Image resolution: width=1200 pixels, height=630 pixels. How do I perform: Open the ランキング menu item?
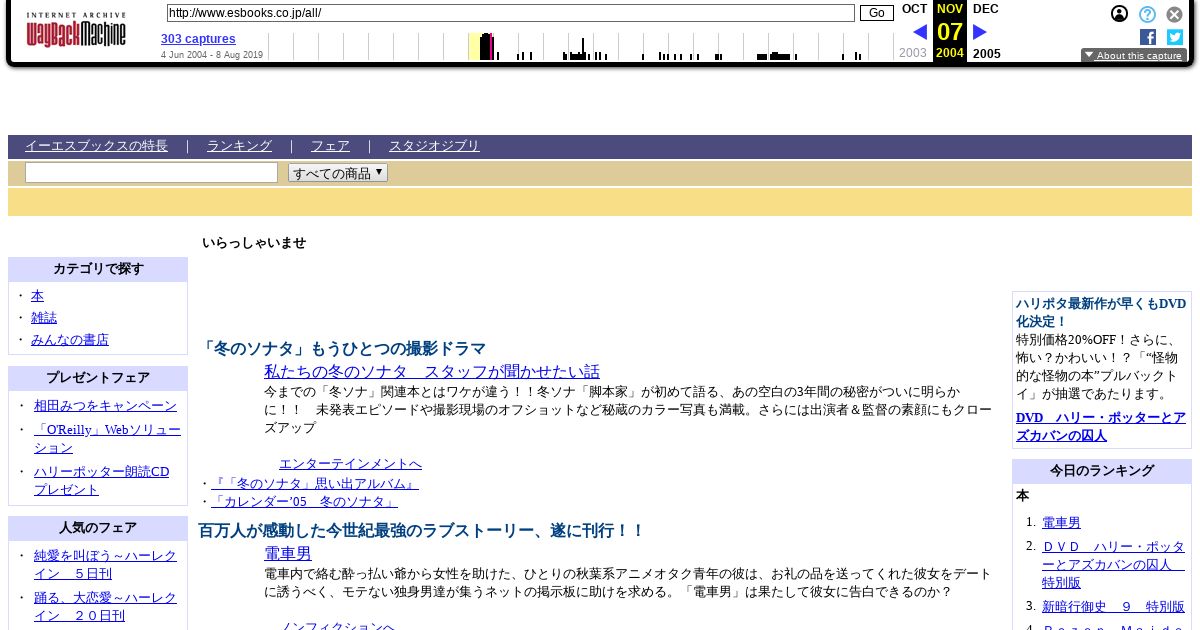[239, 146]
